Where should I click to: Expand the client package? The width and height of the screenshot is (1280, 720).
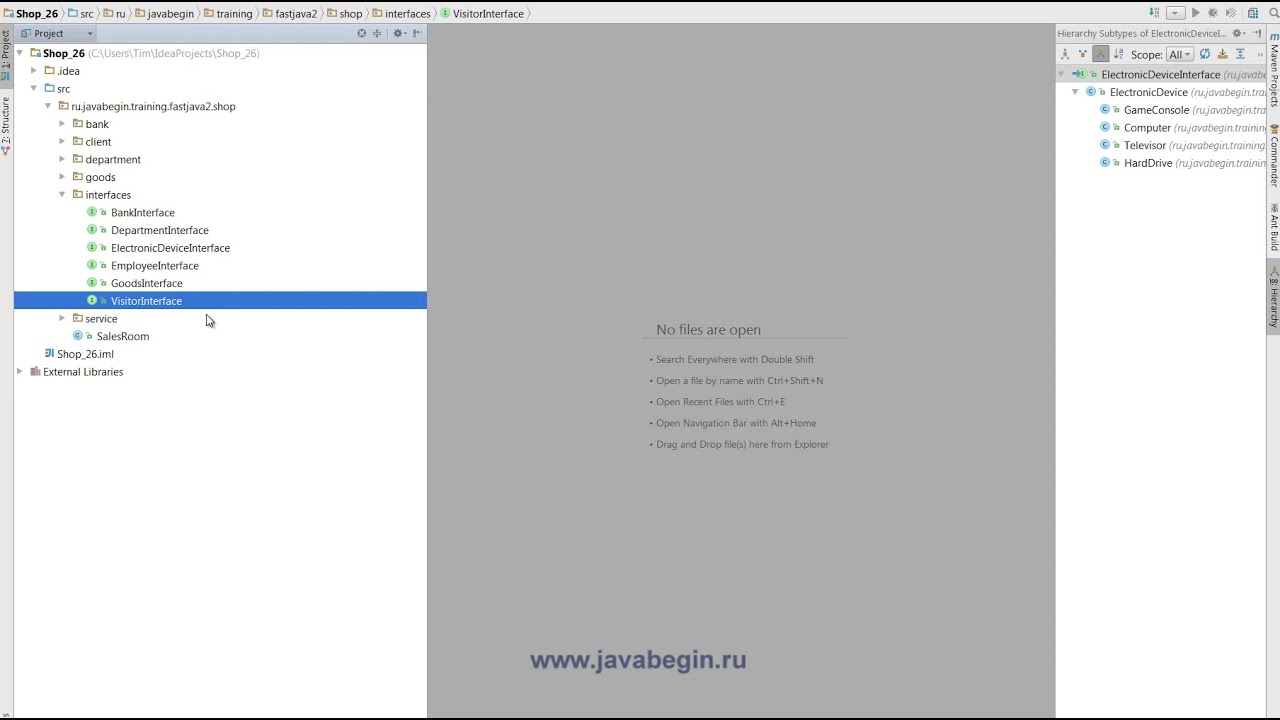click(62, 141)
